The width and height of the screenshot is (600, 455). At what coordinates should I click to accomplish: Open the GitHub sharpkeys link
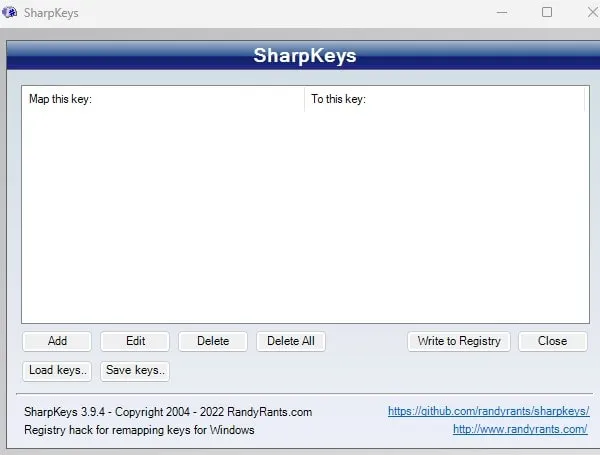tap(488, 411)
